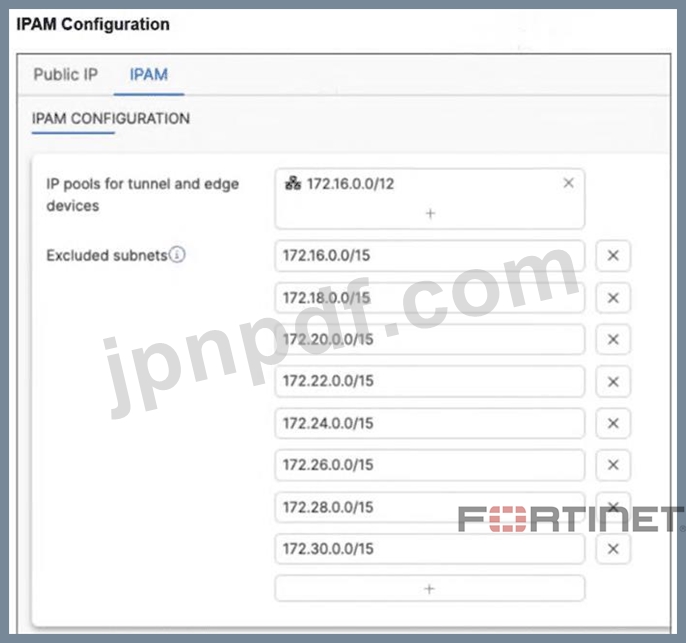Viewport: 686px width, 643px height.
Task: Remove the 172.22.0.0/15 excluded subnet
Action: (613, 381)
